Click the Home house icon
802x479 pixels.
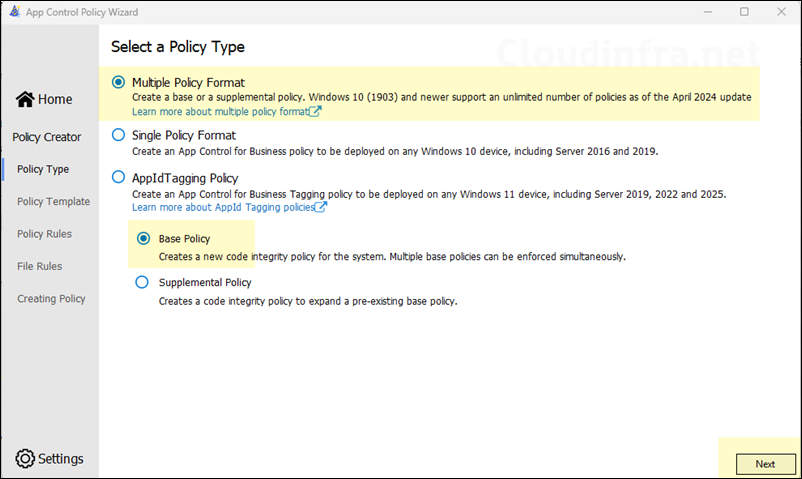pyautogui.click(x=25, y=99)
